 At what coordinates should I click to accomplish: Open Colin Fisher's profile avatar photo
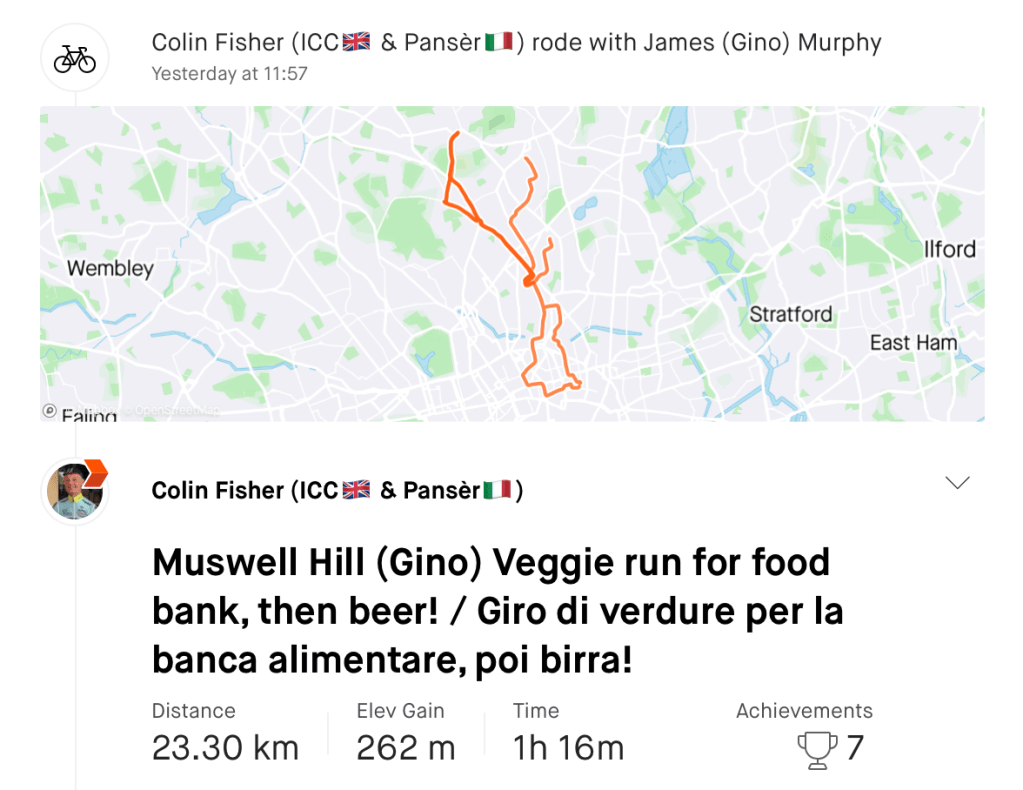coord(73,491)
